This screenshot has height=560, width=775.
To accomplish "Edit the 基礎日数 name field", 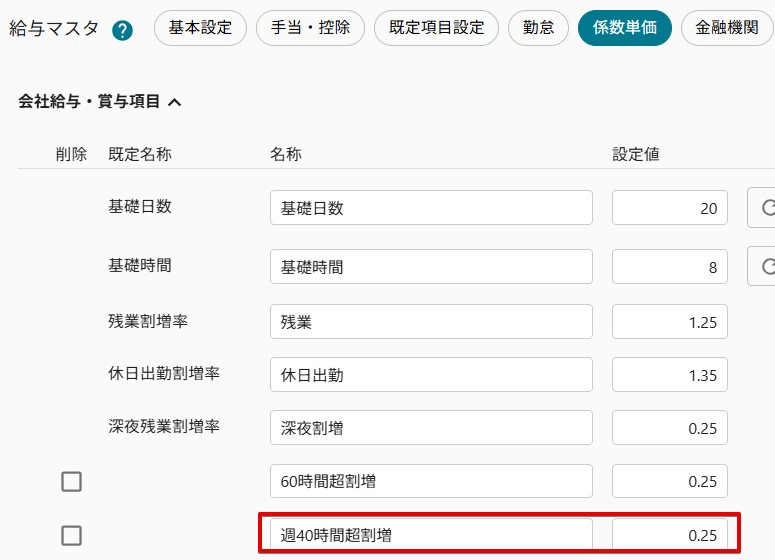I will pyautogui.click(x=431, y=208).
